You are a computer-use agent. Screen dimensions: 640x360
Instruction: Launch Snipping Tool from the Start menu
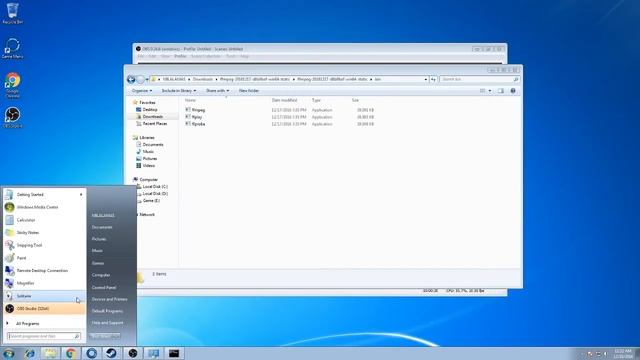point(44,245)
